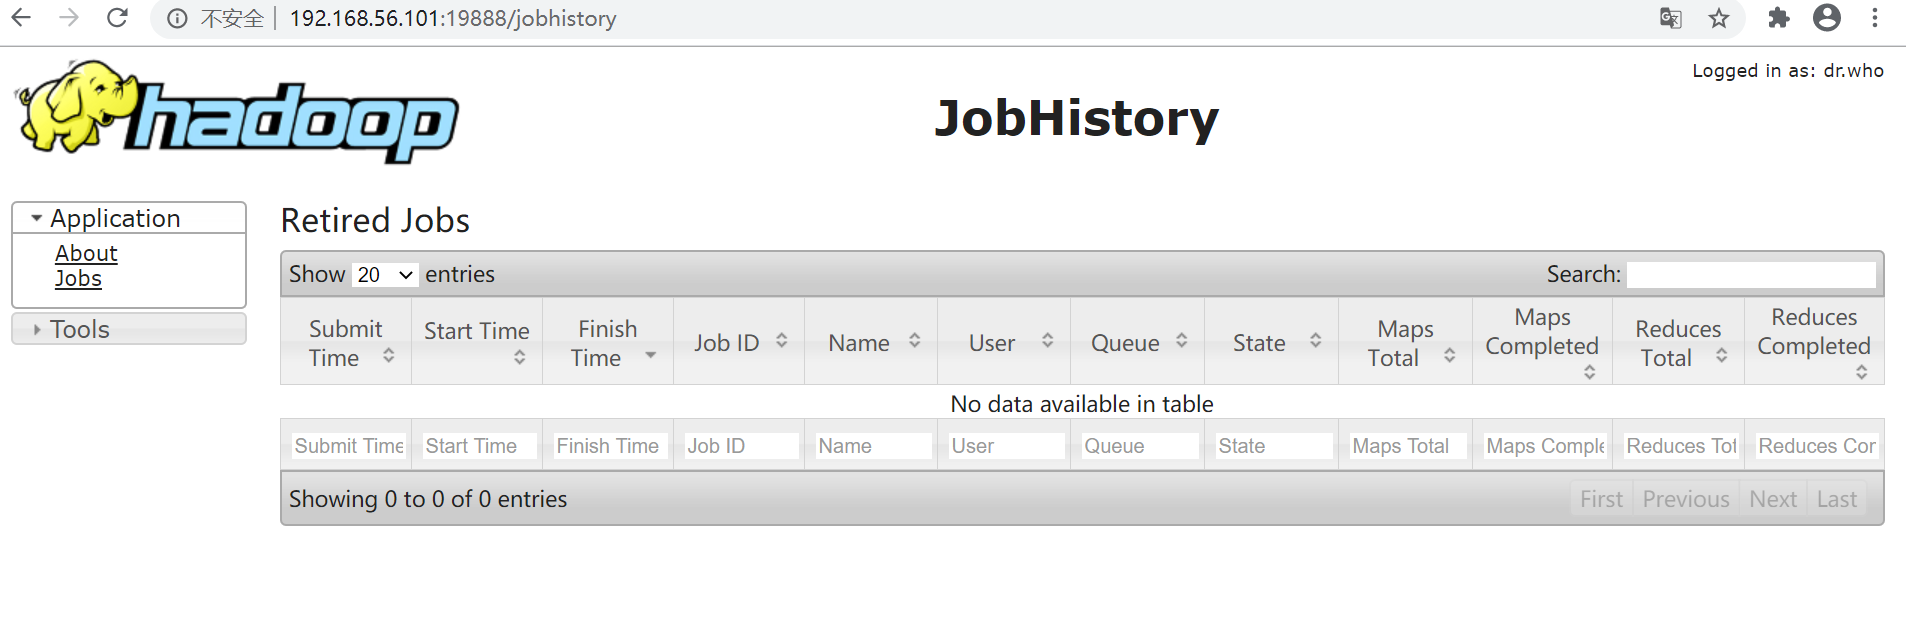Screen dimensions: 1906x635
Task: Sort by Finish Time column
Action: [608, 342]
